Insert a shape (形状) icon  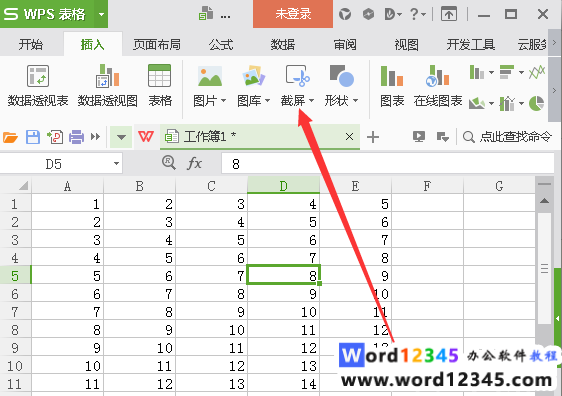coord(342,76)
